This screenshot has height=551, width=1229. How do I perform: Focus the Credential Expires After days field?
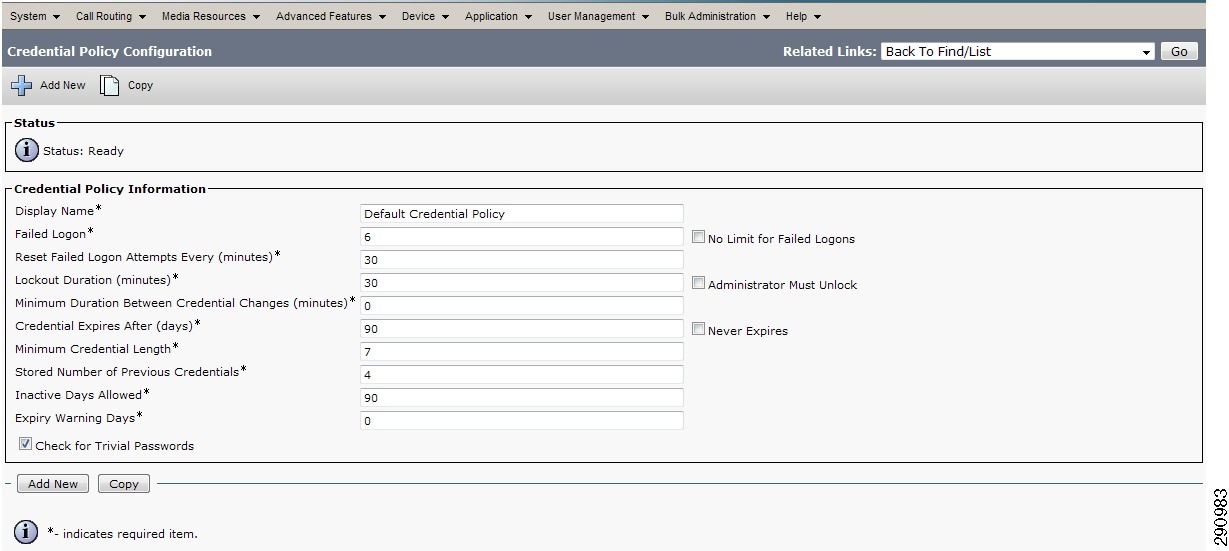tap(522, 329)
